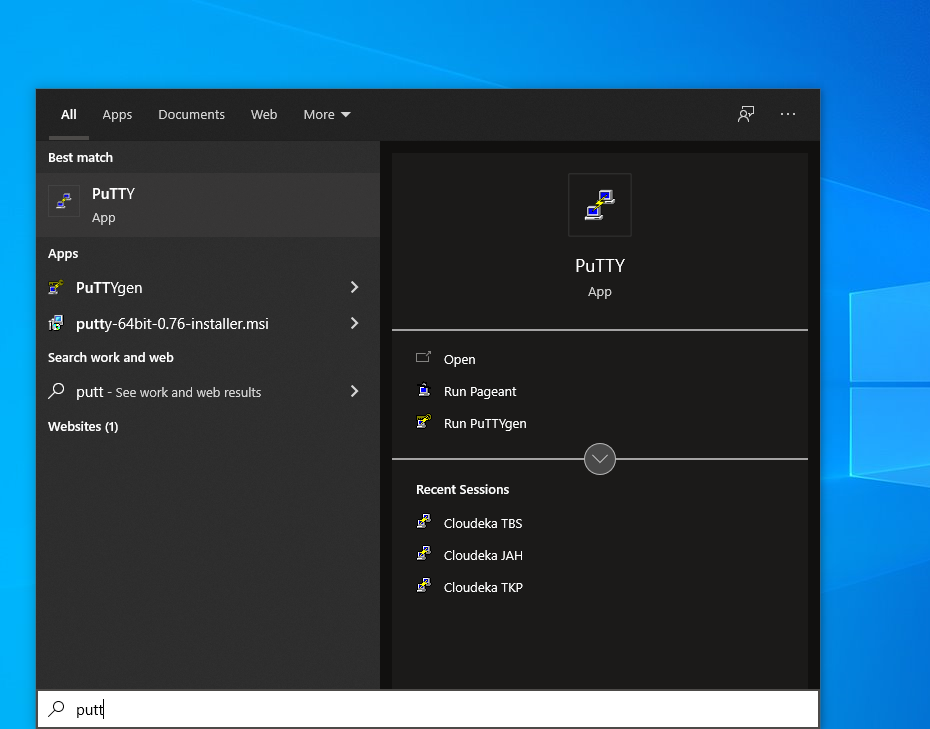Click Open to launch PuTTY
The height and width of the screenshot is (729, 930).
tap(459, 359)
